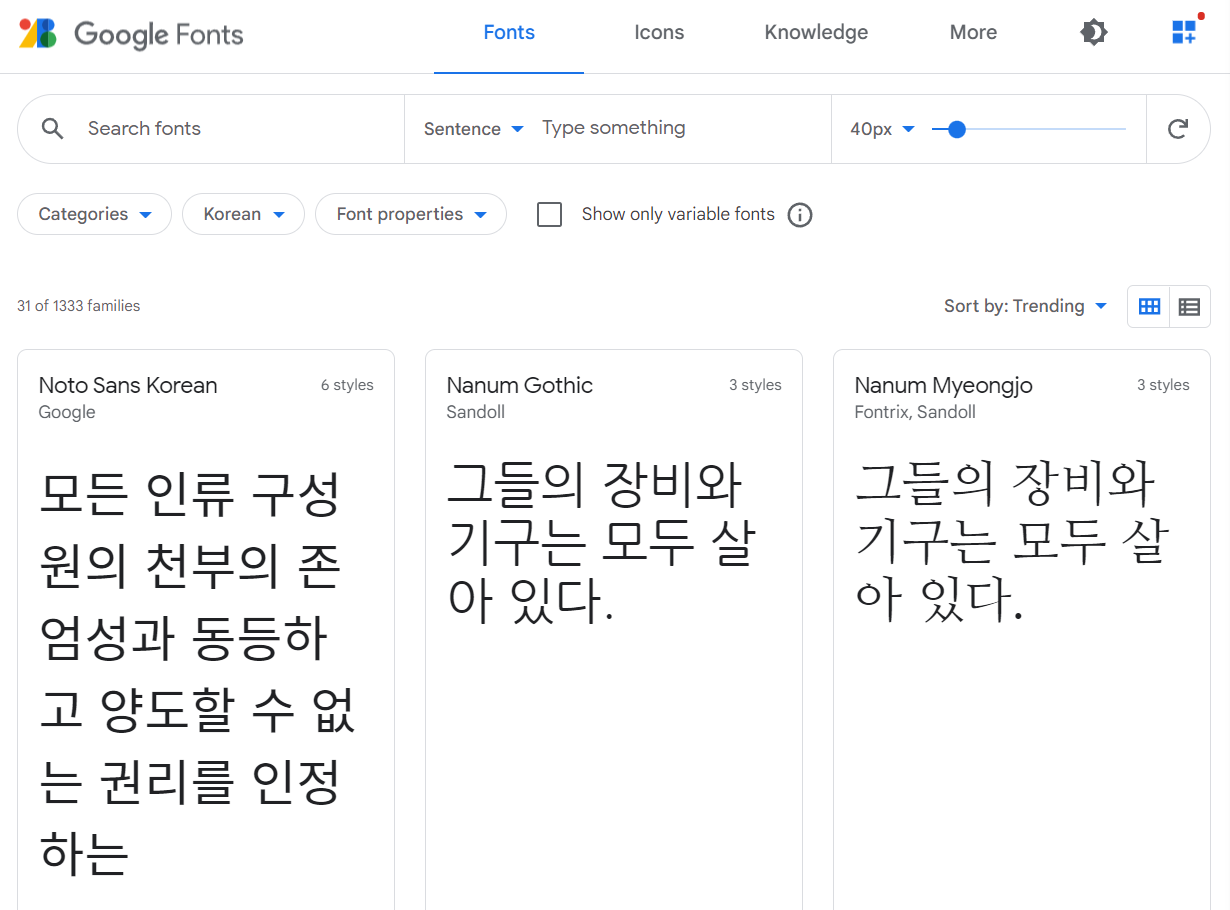Viewport: 1230px width, 910px height.
Task: Click the search magnifier icon
Action: coord(53,128)
